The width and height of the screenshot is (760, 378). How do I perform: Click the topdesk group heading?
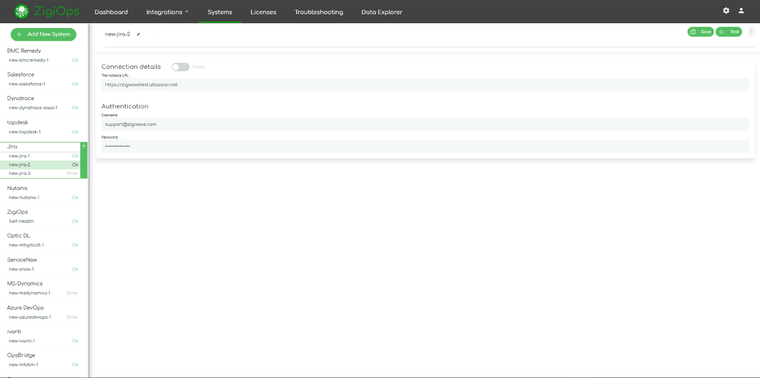pyautogui.click(x=17, y=123)
